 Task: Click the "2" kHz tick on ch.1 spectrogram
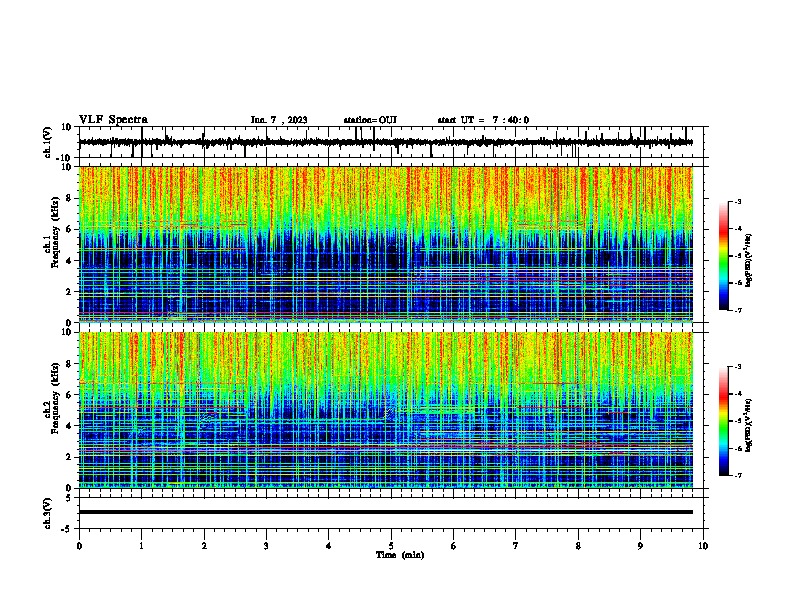click(x=69, y=291)
